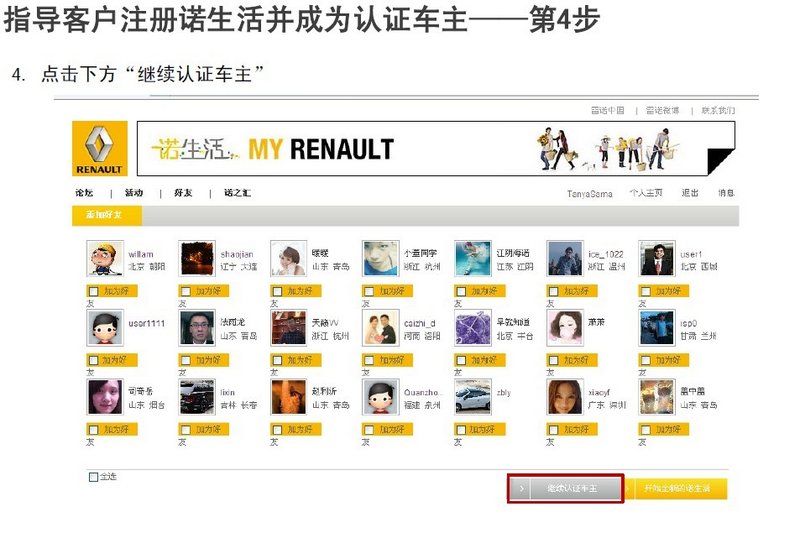The image size is (800, 538).
Task: Open caizhi_d's wedding photo avatar
Action: 381,328
